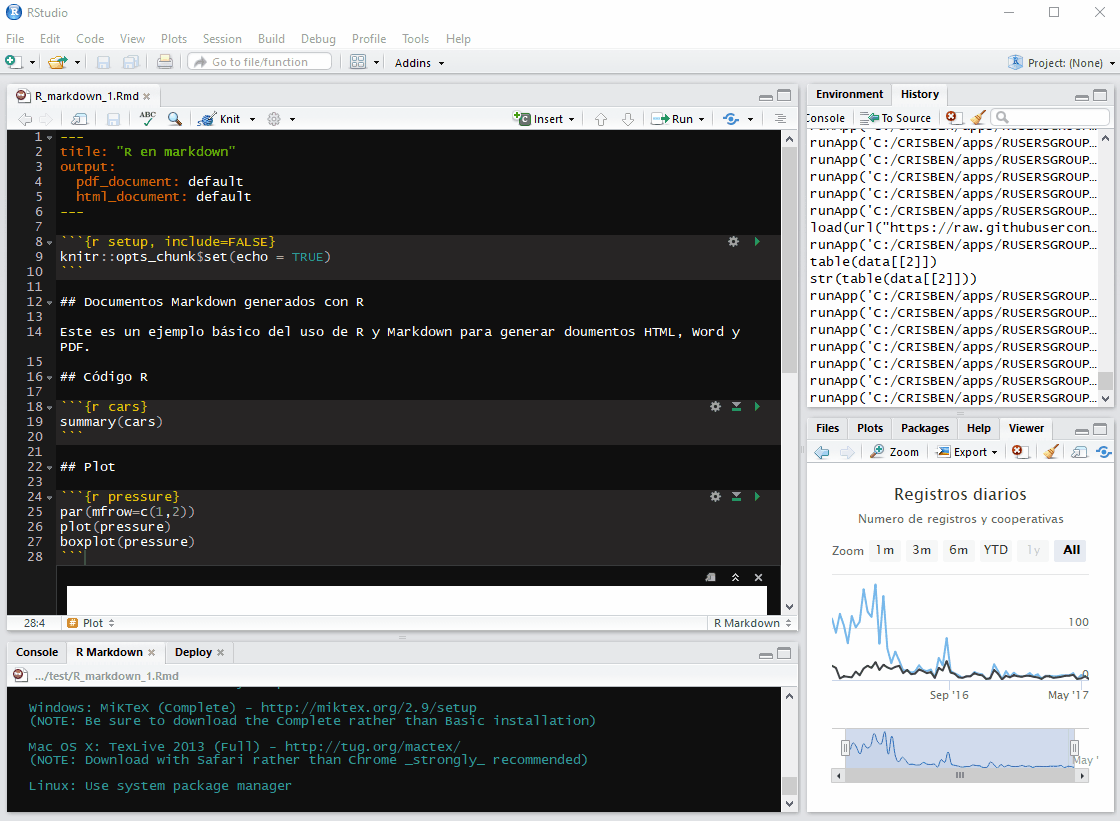Viewport: 1120px width, 821px height.
Task: Select 1m zoom range on chart
Action: pyautogui.click(x=884, y=550)
